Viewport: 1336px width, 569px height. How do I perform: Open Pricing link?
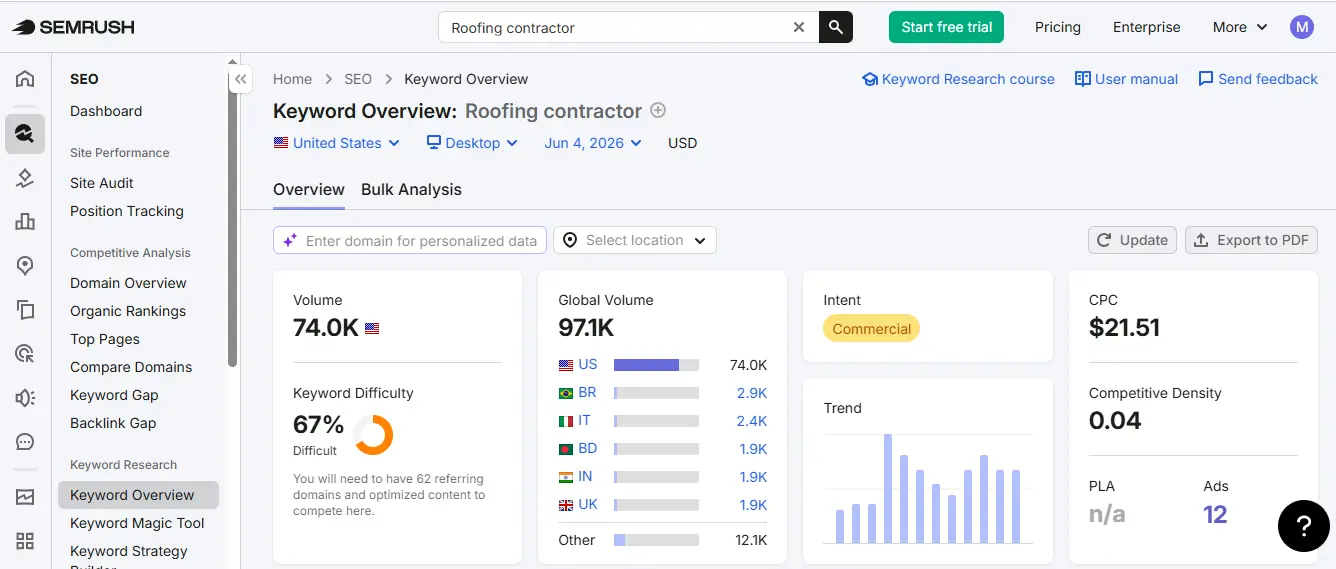(1058, 27)
